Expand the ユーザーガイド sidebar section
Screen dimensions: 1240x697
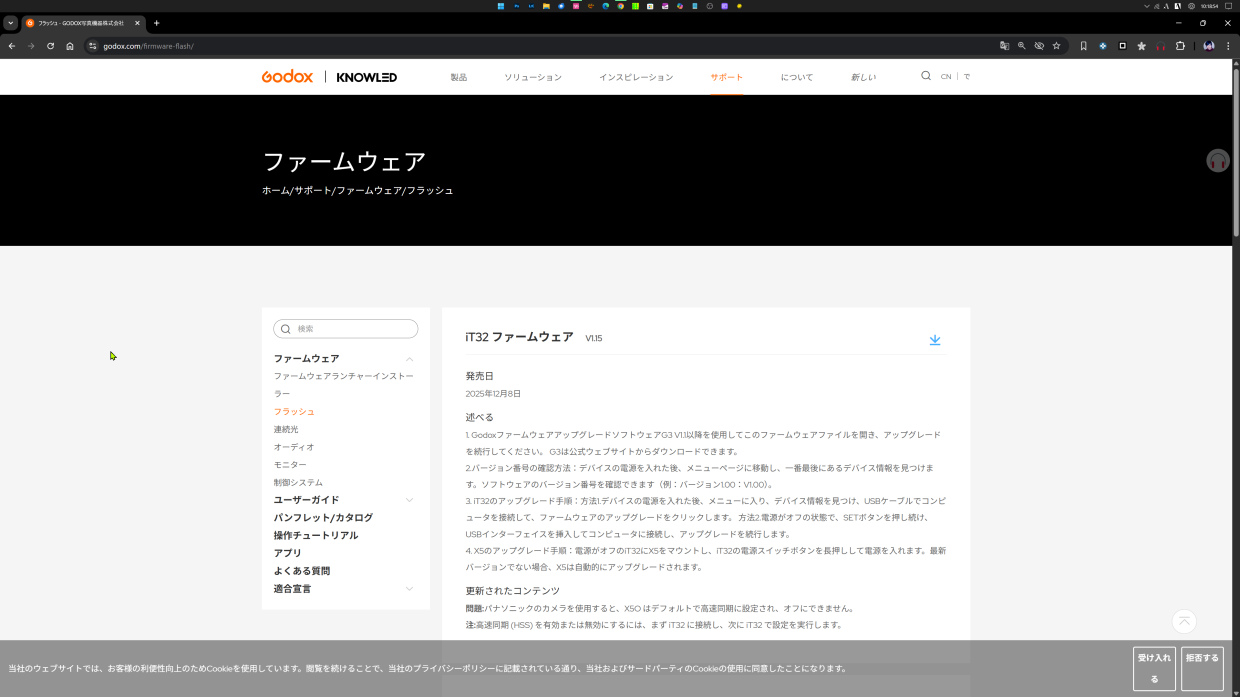coord(409,500)
